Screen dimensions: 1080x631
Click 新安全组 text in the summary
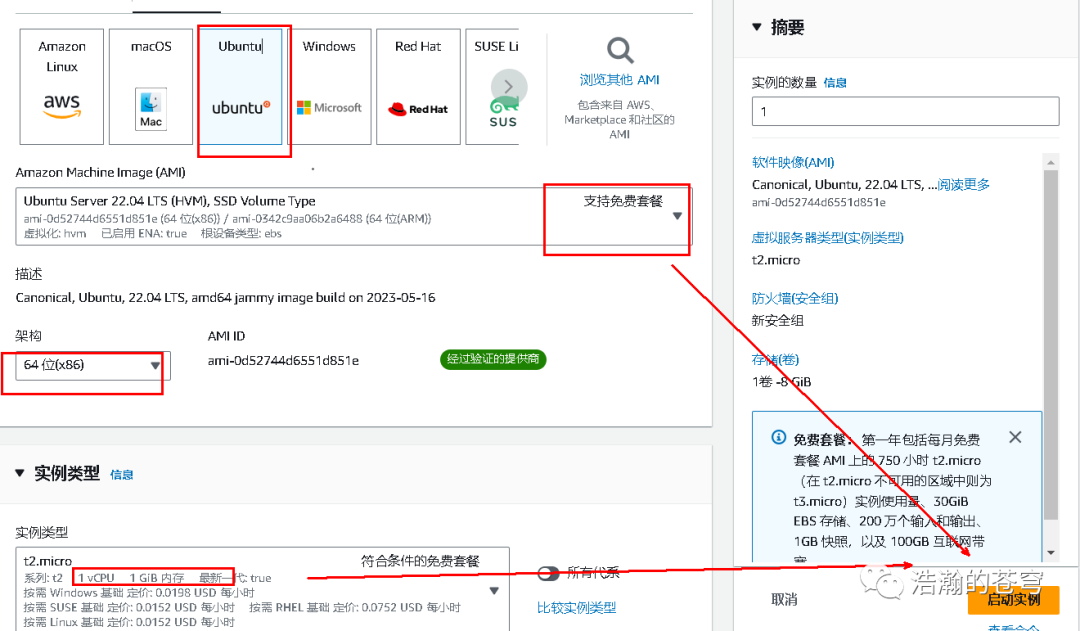[778, 320]
